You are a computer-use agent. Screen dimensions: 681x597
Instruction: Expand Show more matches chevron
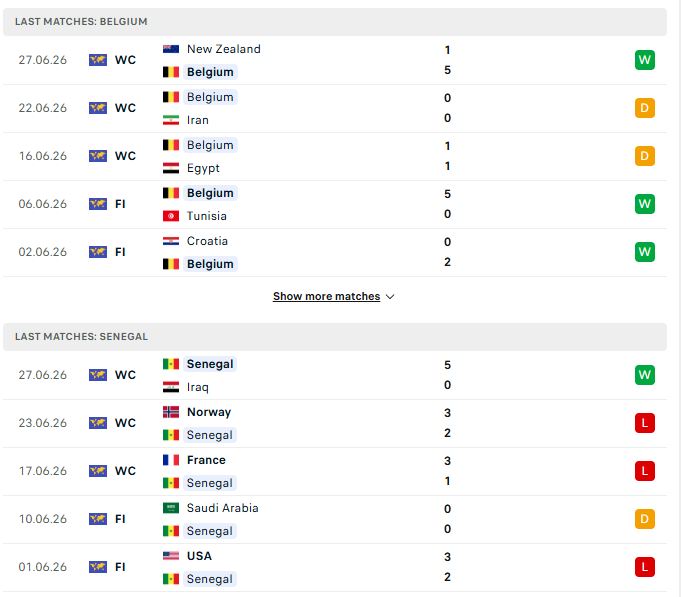[x=390, y=297]
